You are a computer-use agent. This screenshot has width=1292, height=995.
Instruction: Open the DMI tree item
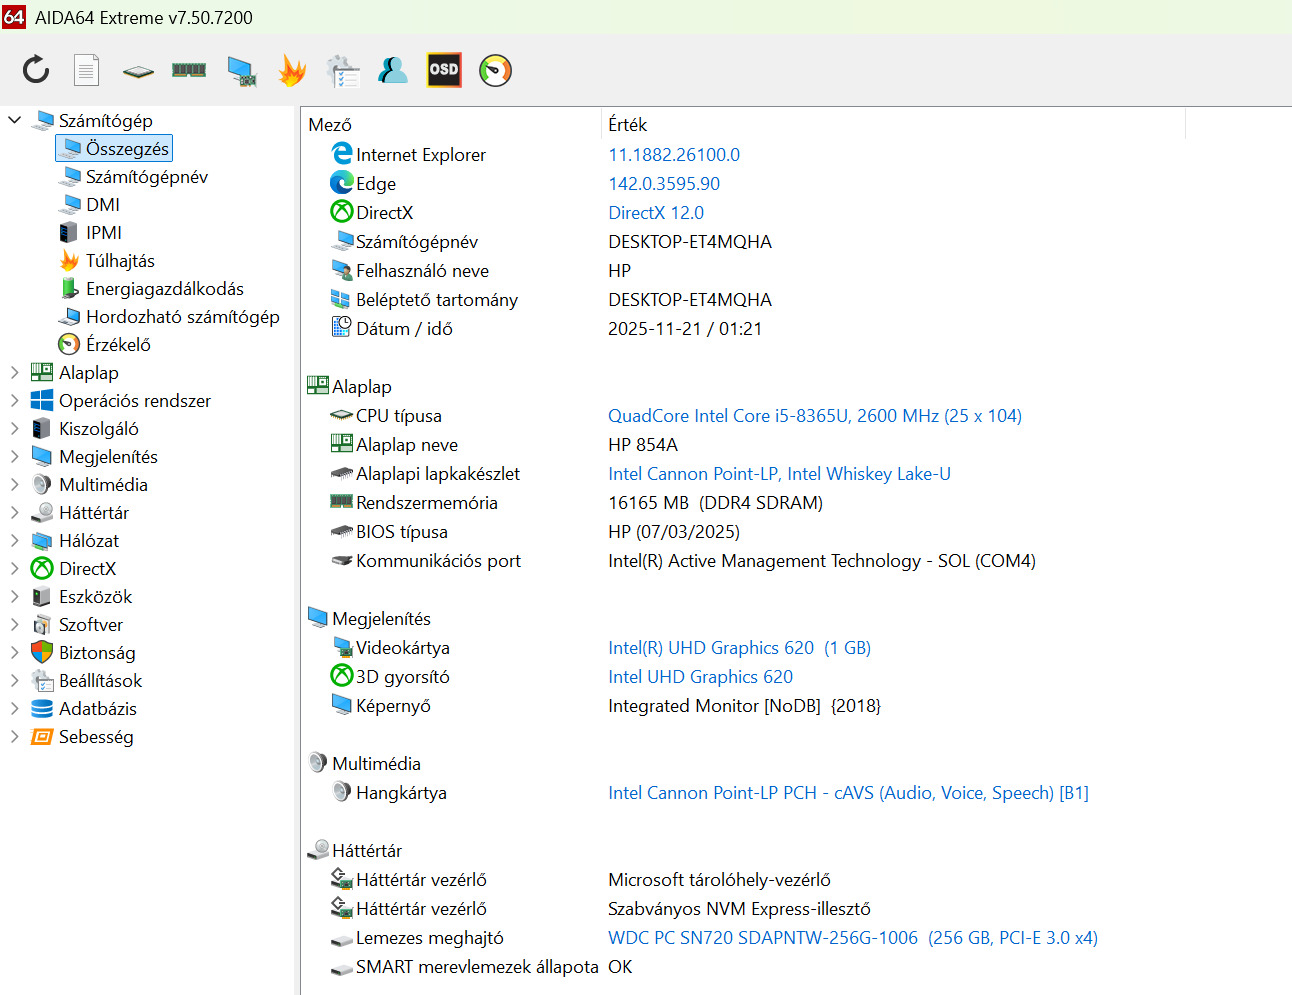coord(103,204)
